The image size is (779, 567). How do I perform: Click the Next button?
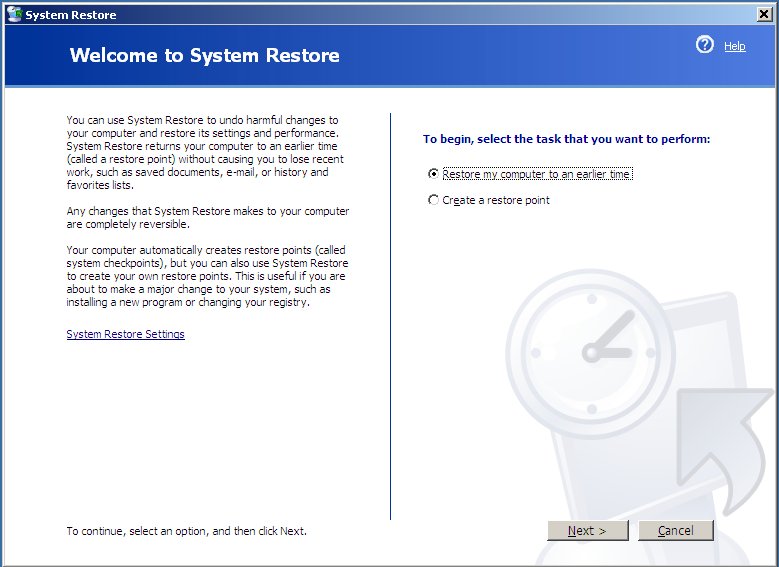click(x=588, y=531)
